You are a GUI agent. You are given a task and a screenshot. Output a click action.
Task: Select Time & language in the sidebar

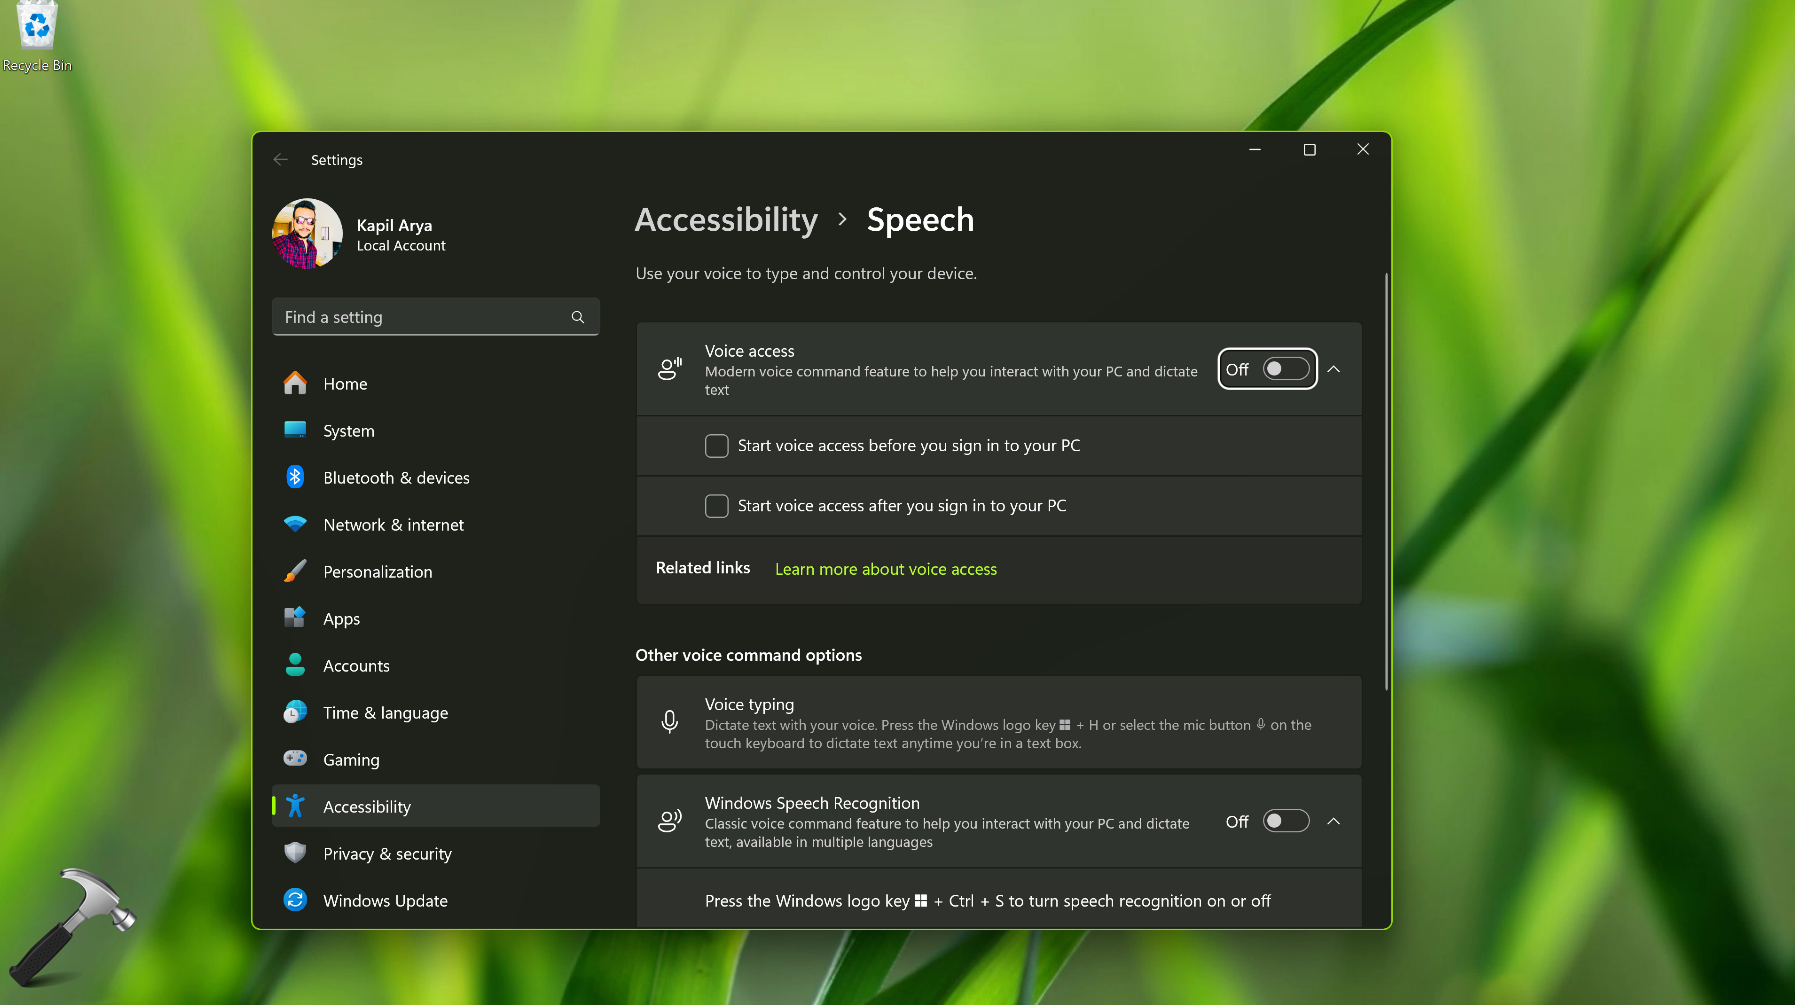[385, 713]
